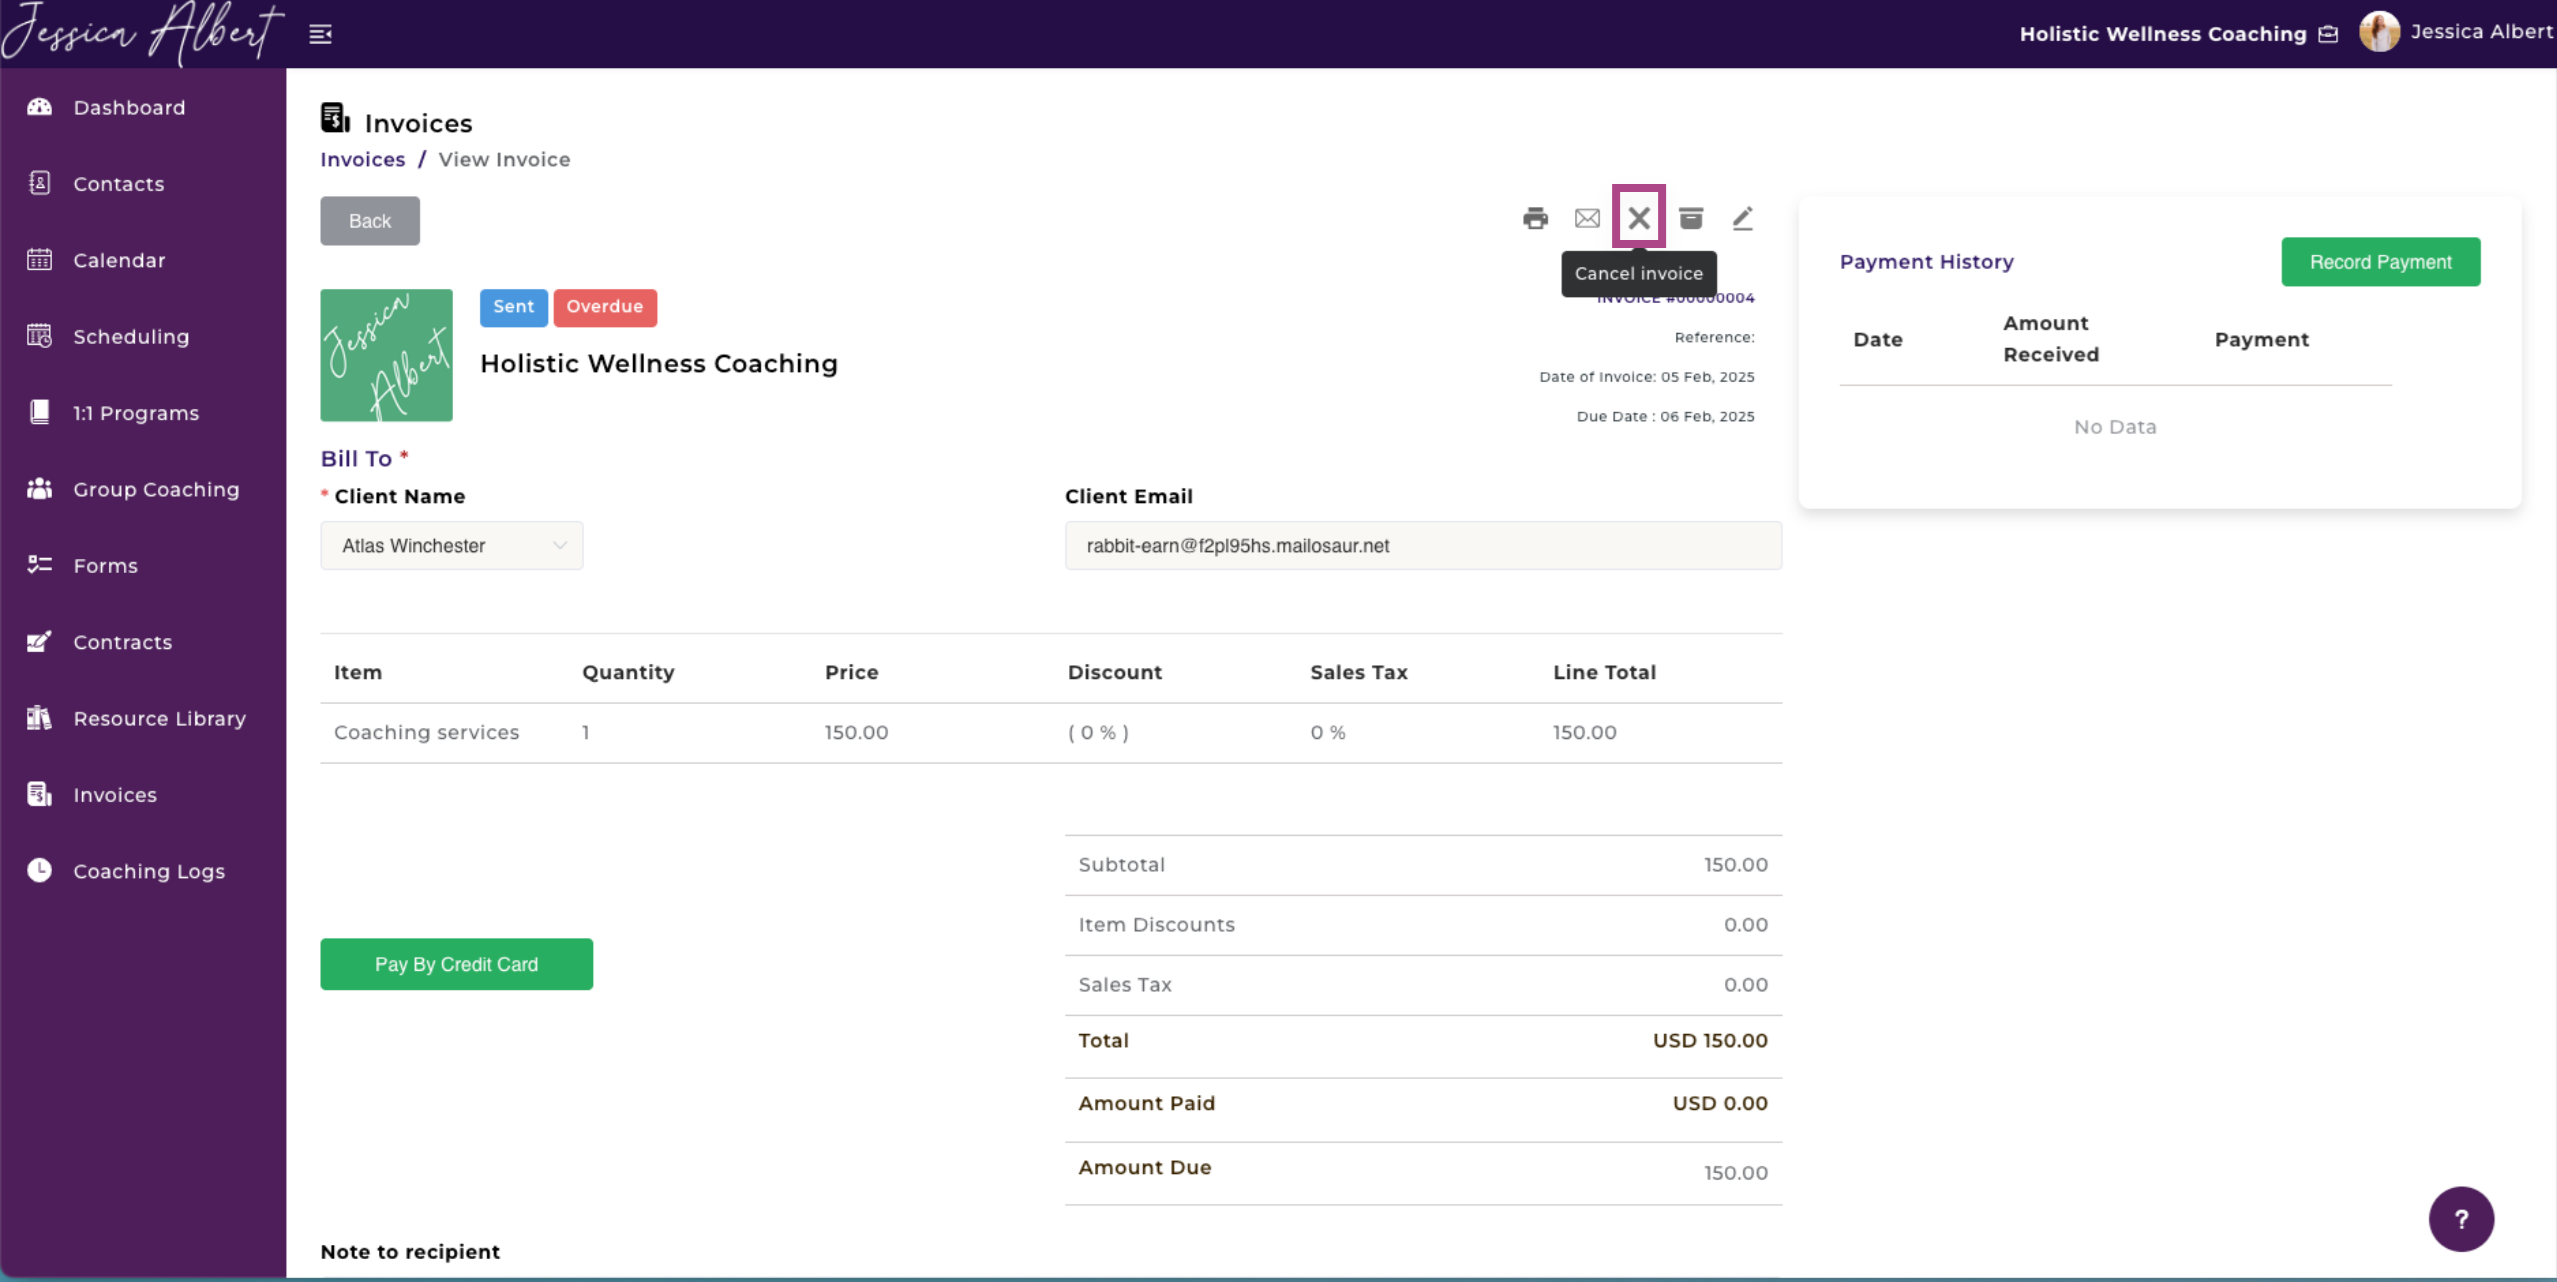The width and height of the screenshot is (2557, 1282).
Task: Click the Invoices page heading icon
Action: click(x=335, y=118)
